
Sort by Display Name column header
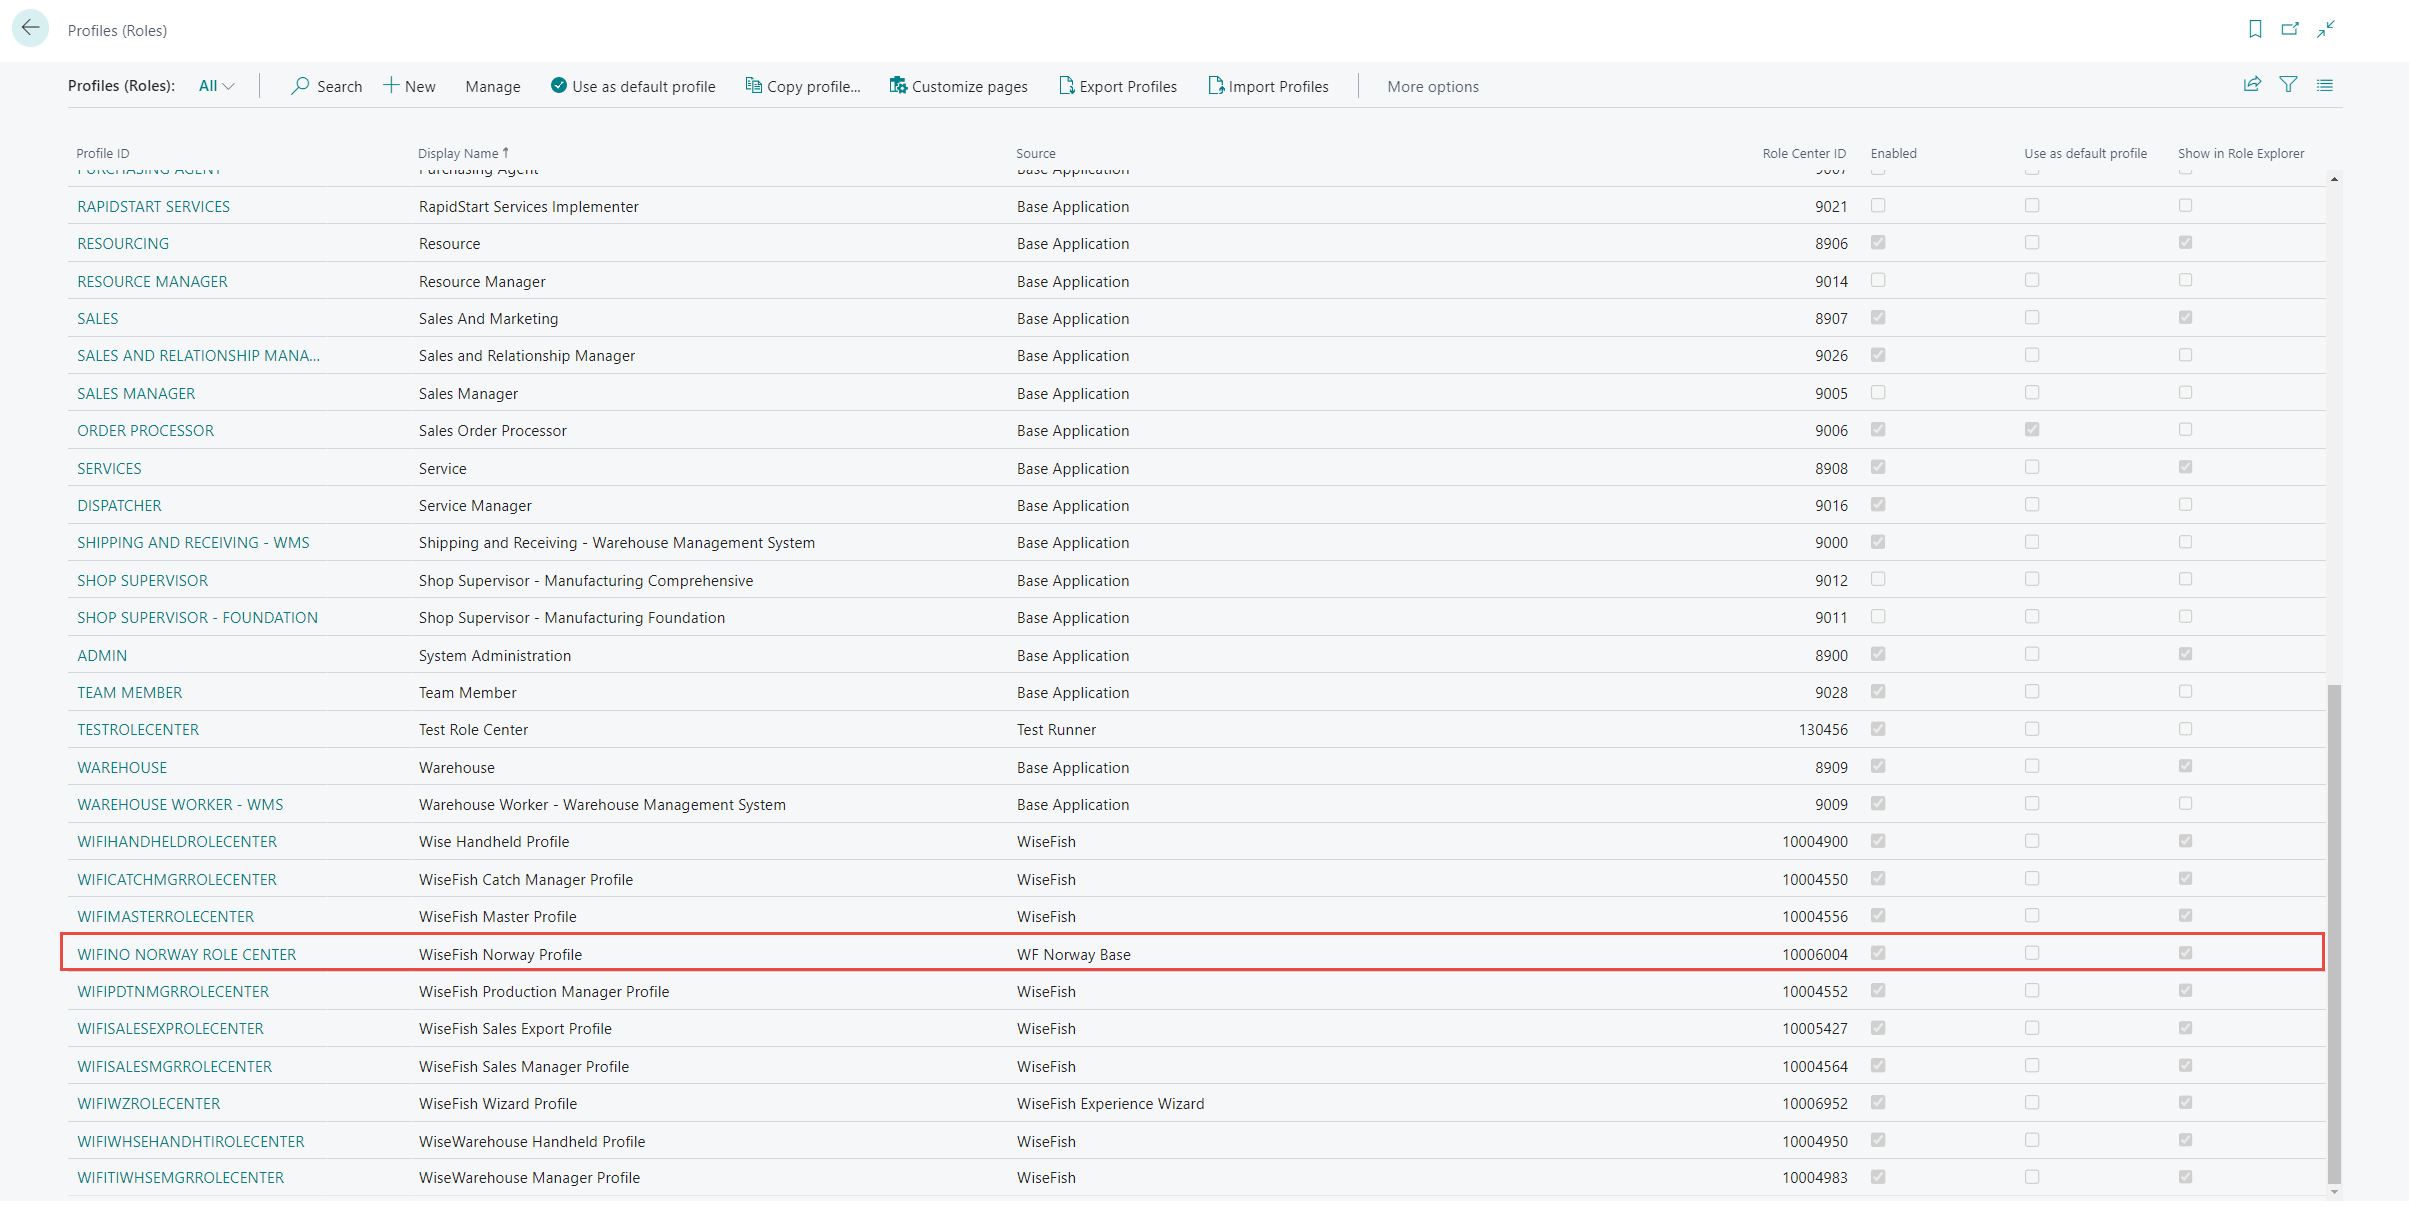click(458, 153)
